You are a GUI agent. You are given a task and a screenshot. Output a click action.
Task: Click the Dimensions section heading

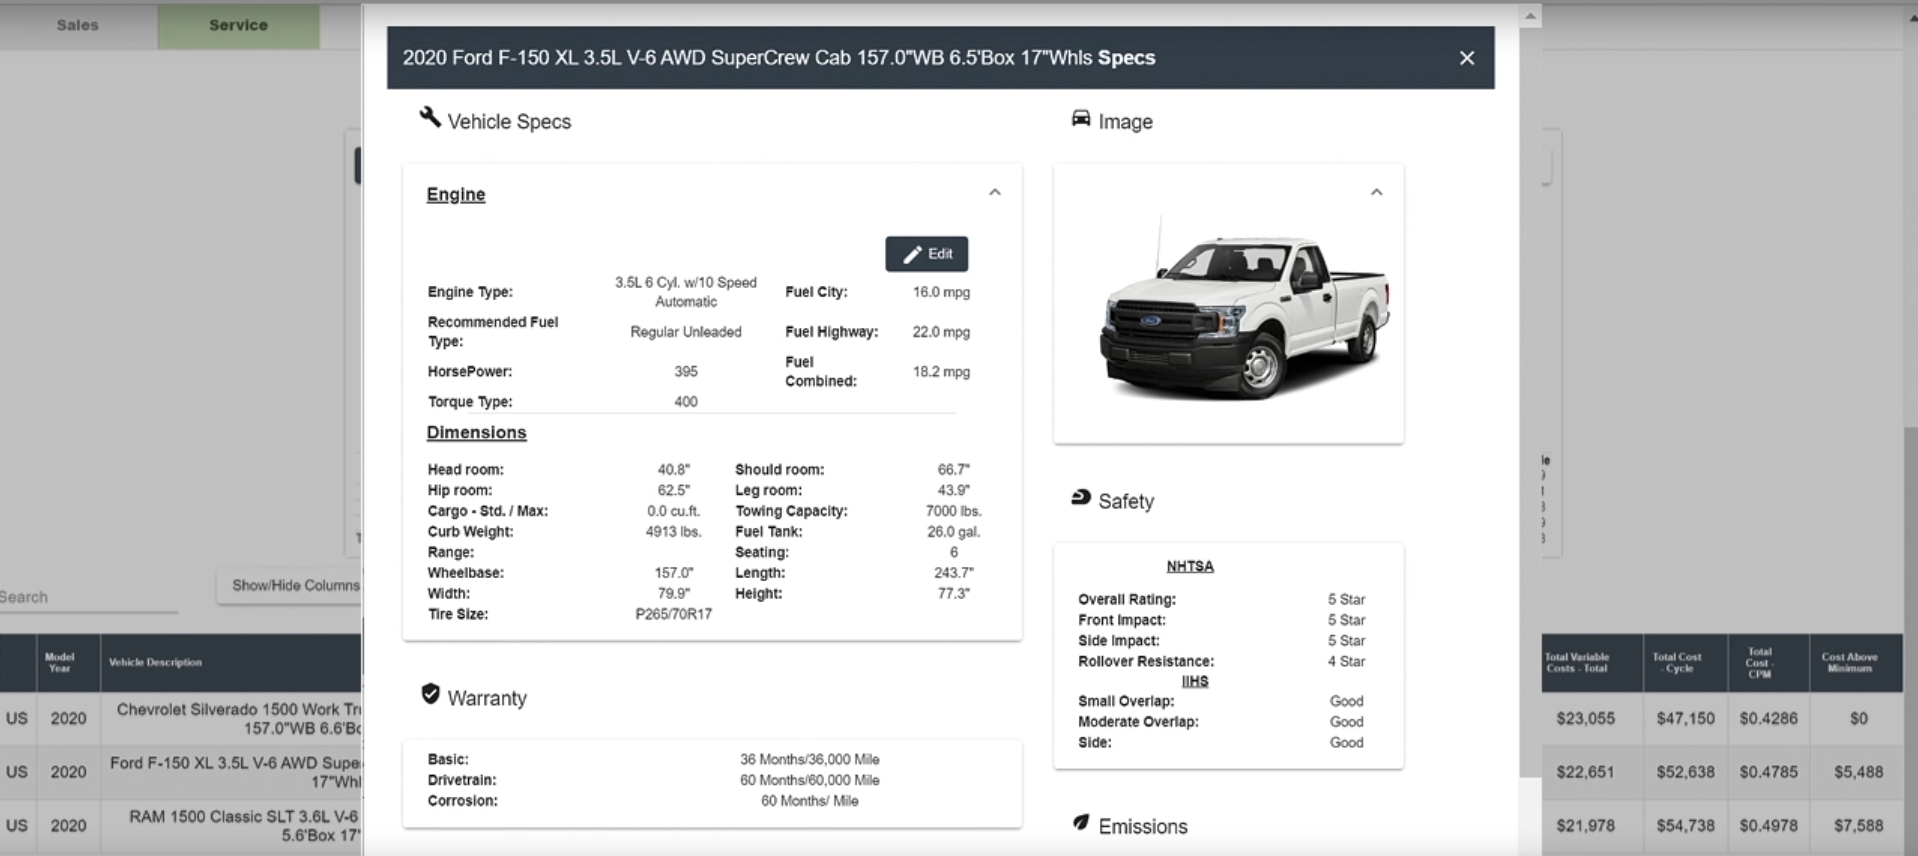tap(476, 433)
